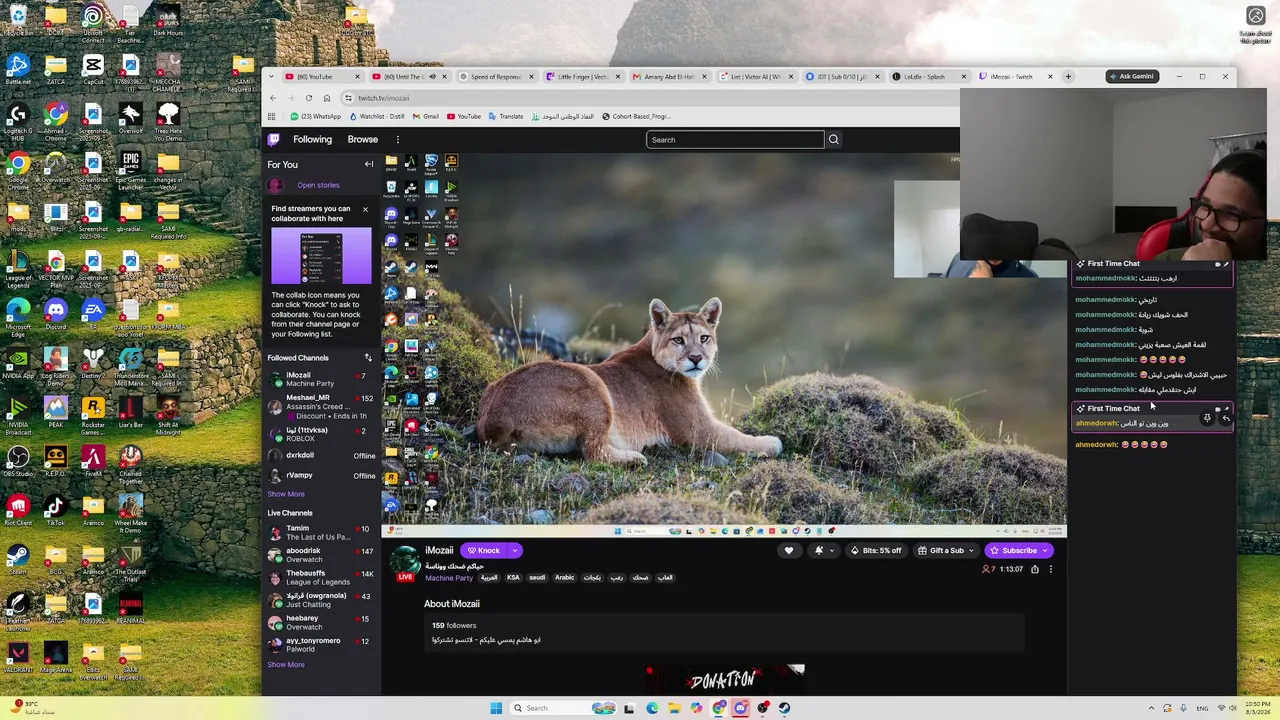Open followed channel iMozaii in the sidebar

pyautogui.click(x=321, y=379)
